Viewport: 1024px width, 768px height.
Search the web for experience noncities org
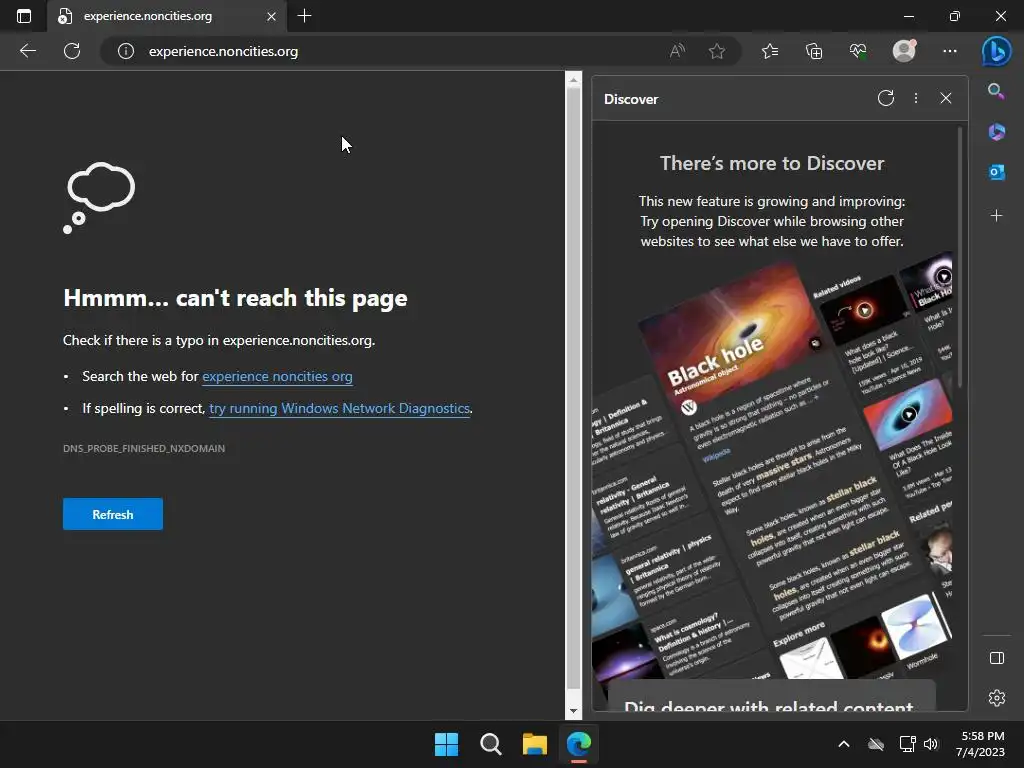[x=277, y=377]
